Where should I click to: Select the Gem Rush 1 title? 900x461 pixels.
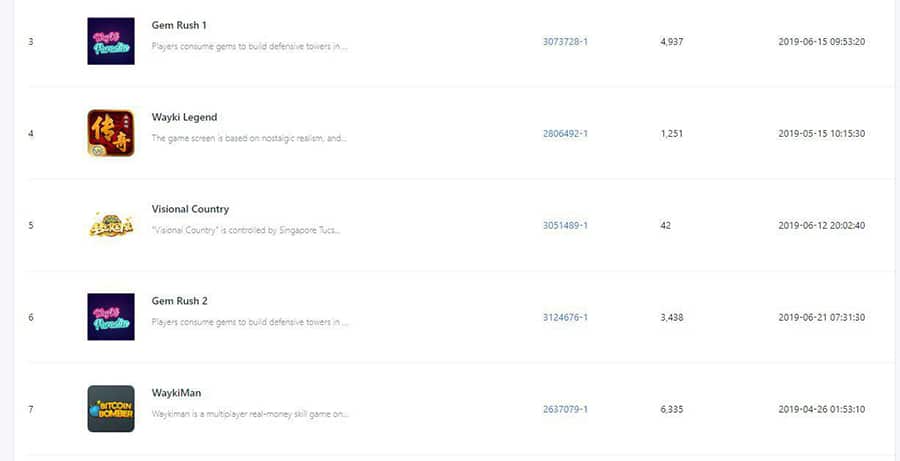pyautogui.click(x=179, y=25)
